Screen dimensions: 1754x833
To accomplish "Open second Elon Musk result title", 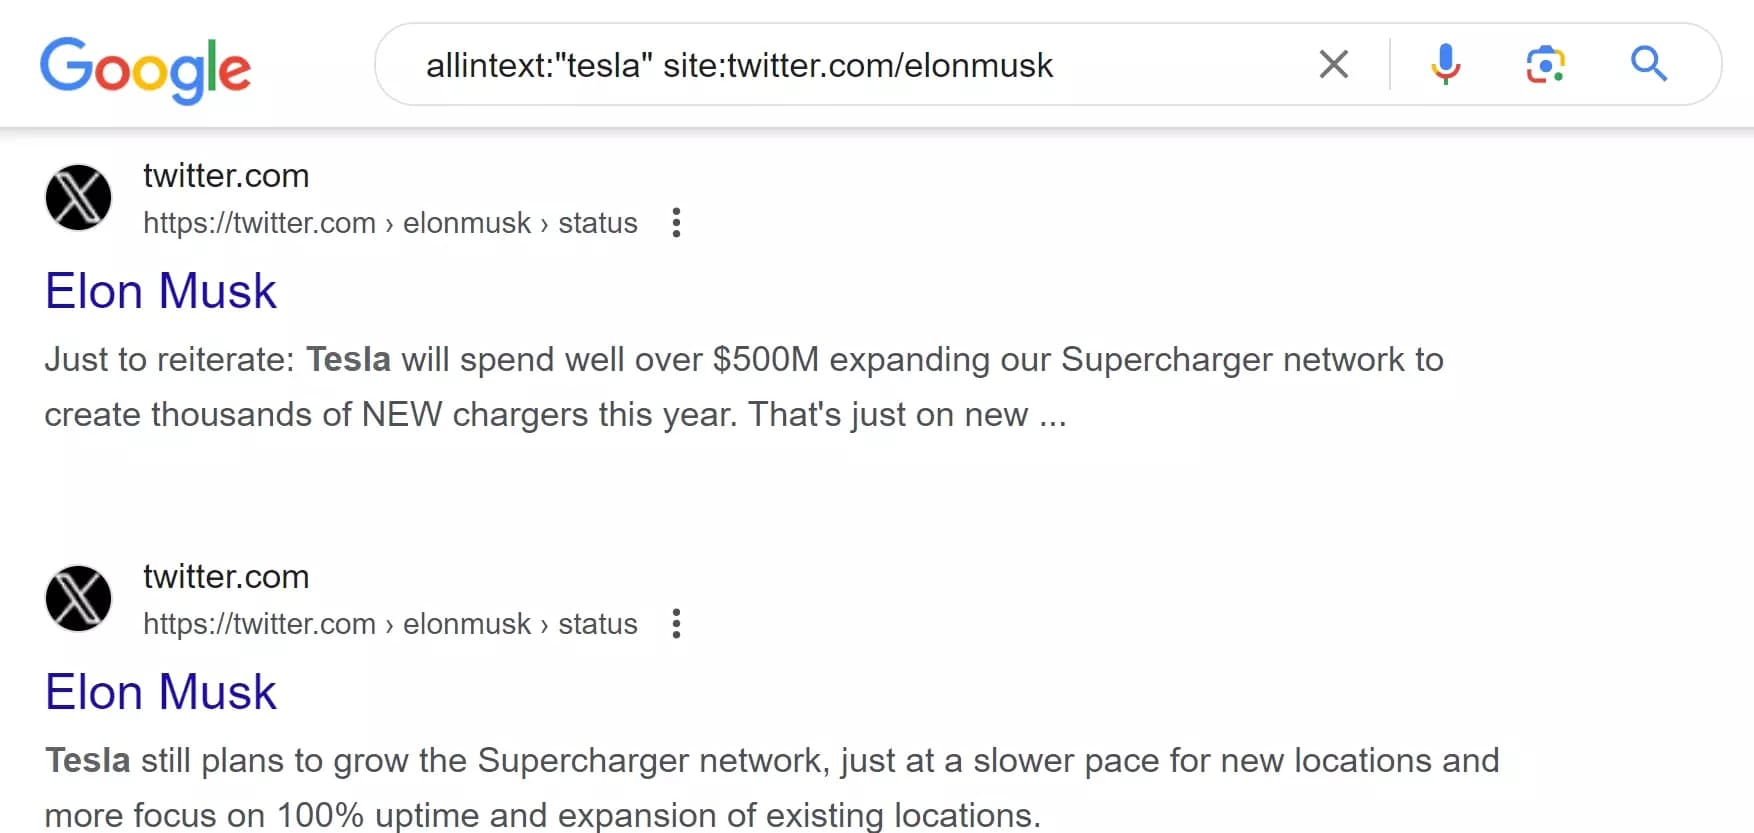I will 160,693.
